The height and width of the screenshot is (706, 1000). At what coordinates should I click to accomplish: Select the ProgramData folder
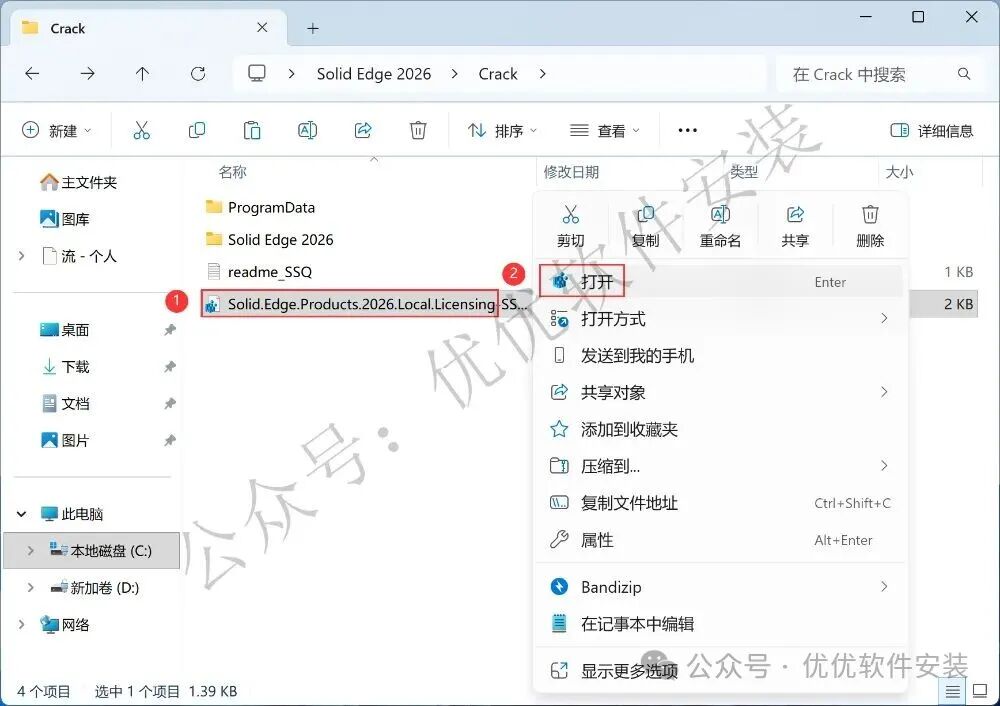[x=260, y=207]
